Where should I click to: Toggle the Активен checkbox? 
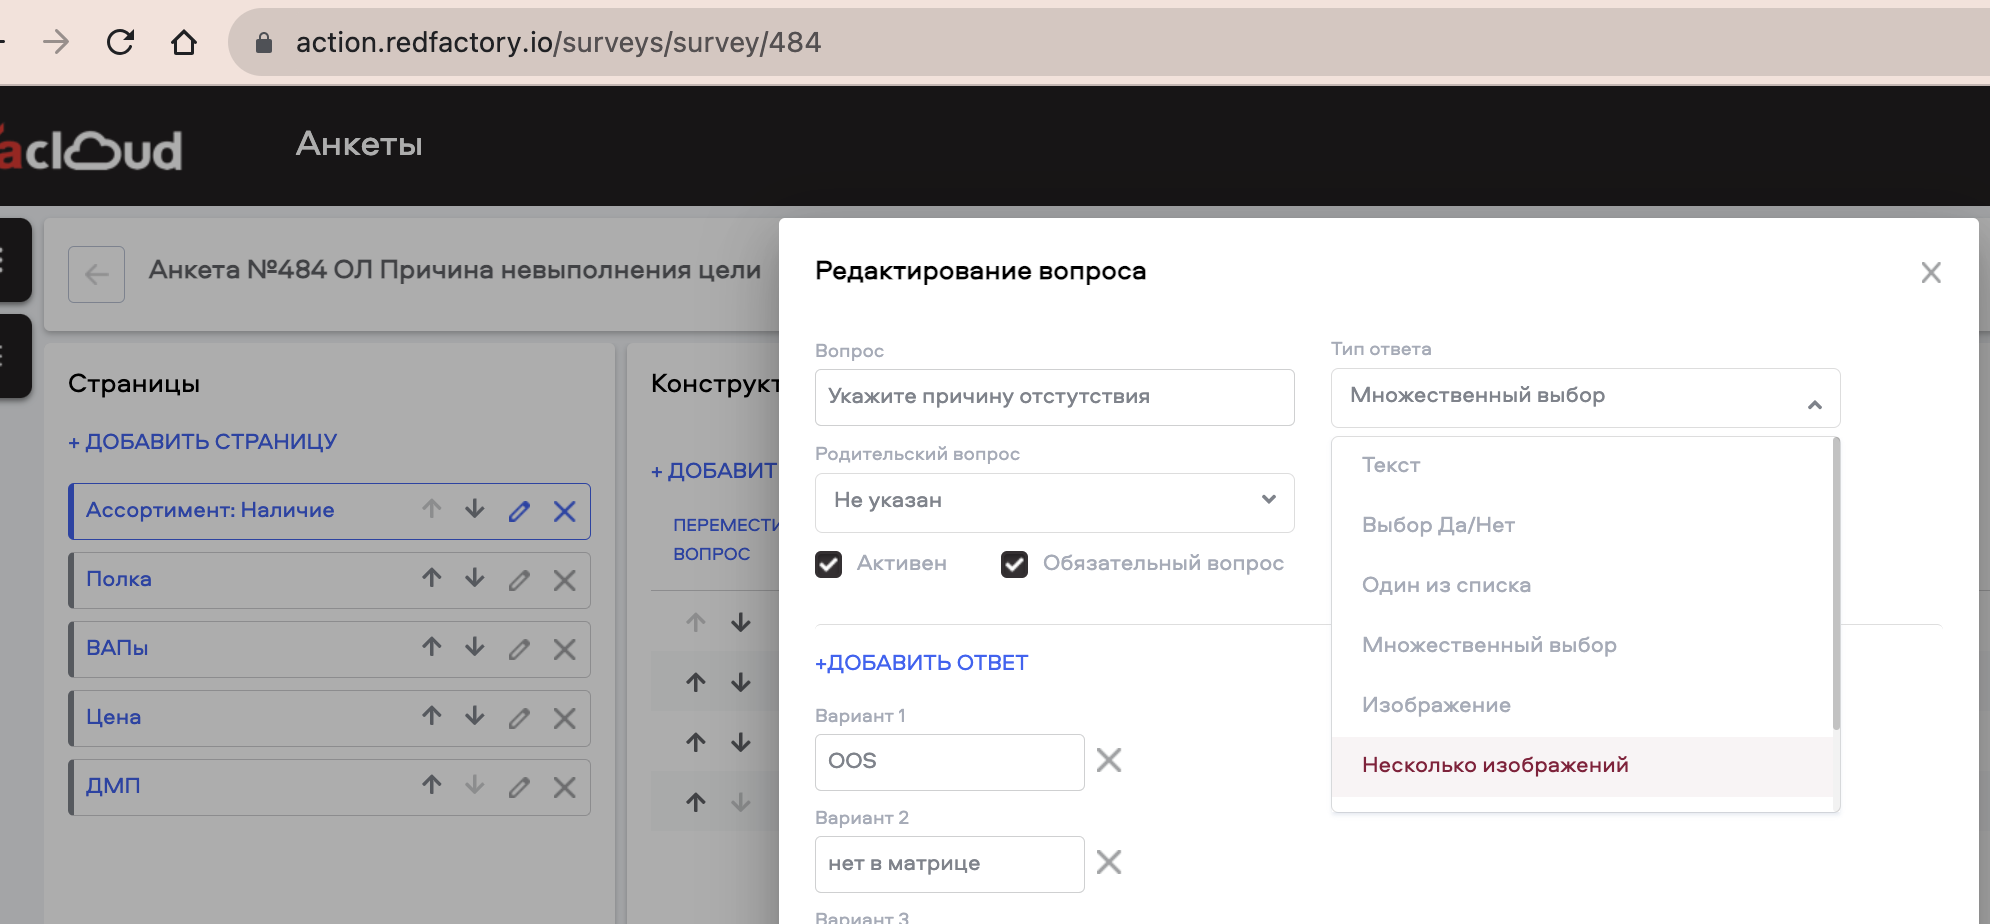[828, 564]
